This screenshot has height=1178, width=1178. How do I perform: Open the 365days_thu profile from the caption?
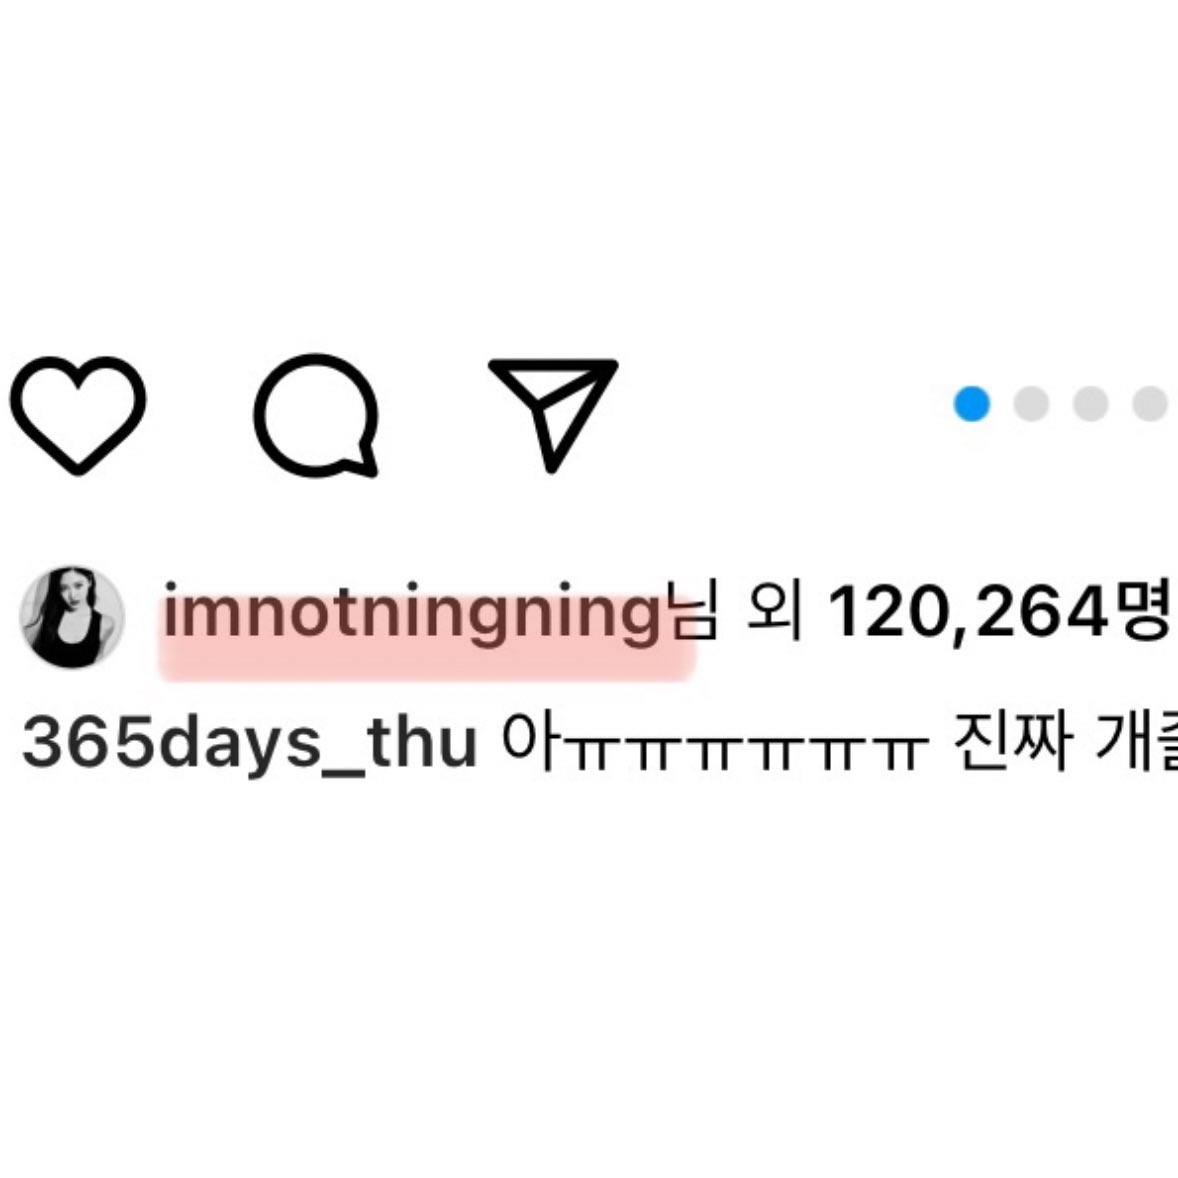pos(249,745)
